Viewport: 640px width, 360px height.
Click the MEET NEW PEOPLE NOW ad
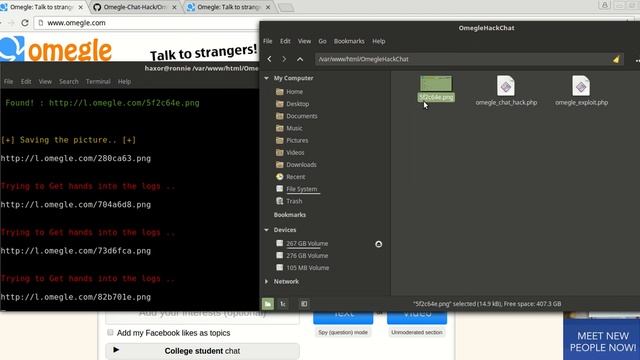click(603, 342)
